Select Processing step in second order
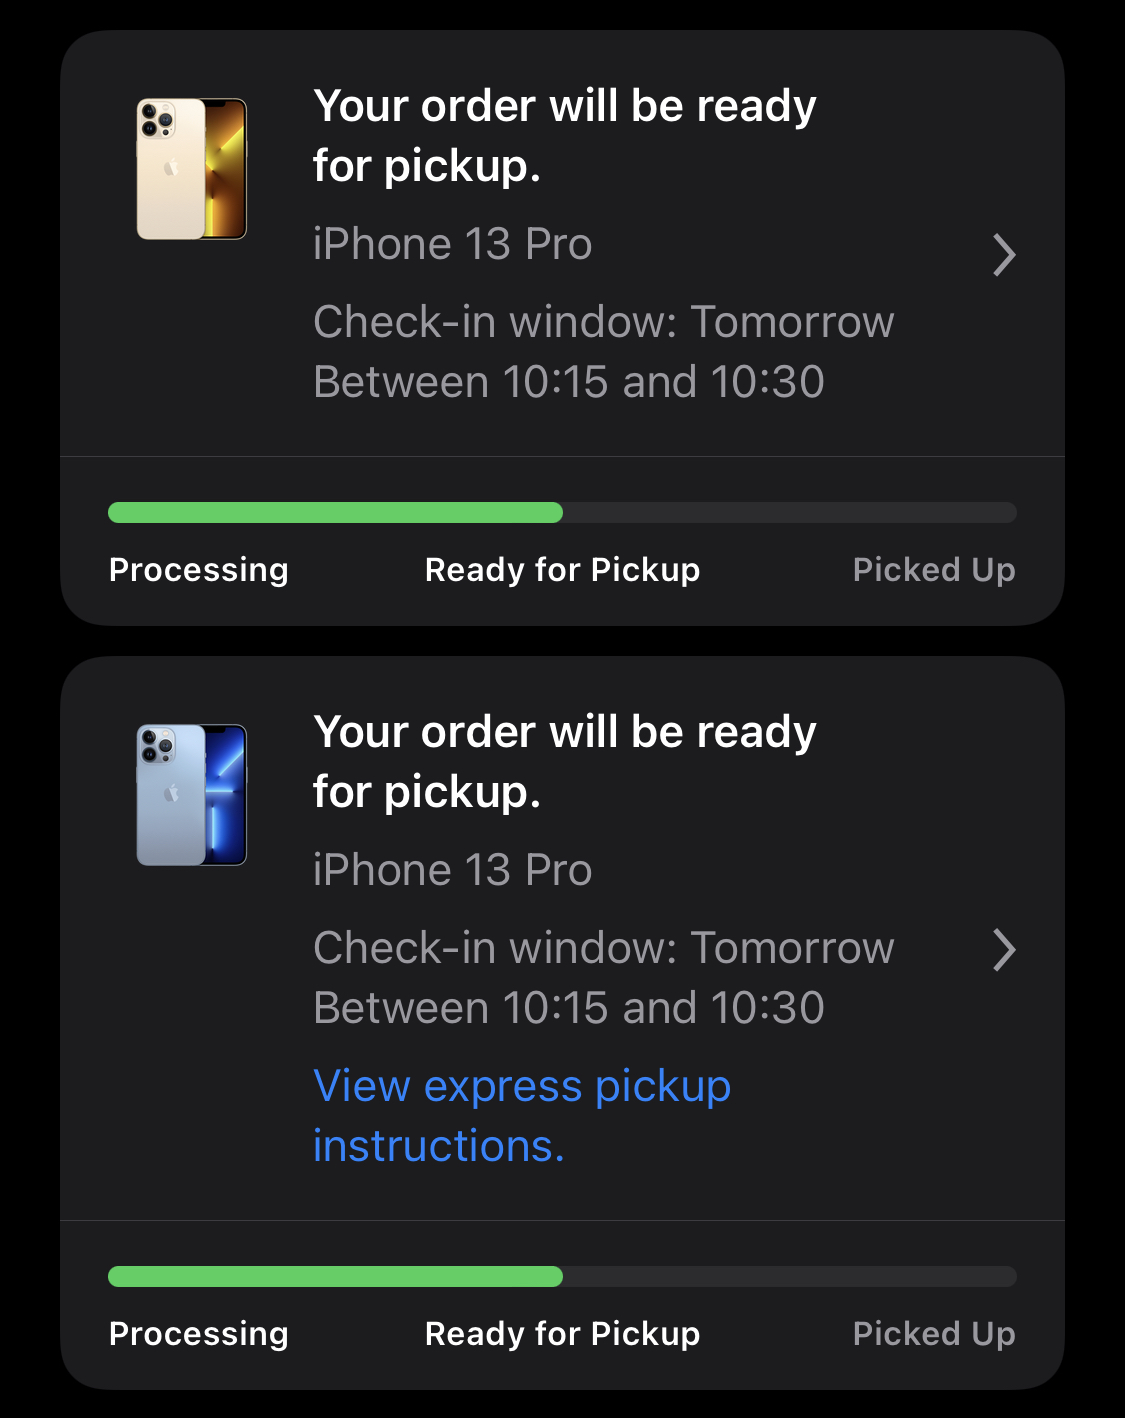The image size is (1125, 1418). click(x=198, y=1334)
